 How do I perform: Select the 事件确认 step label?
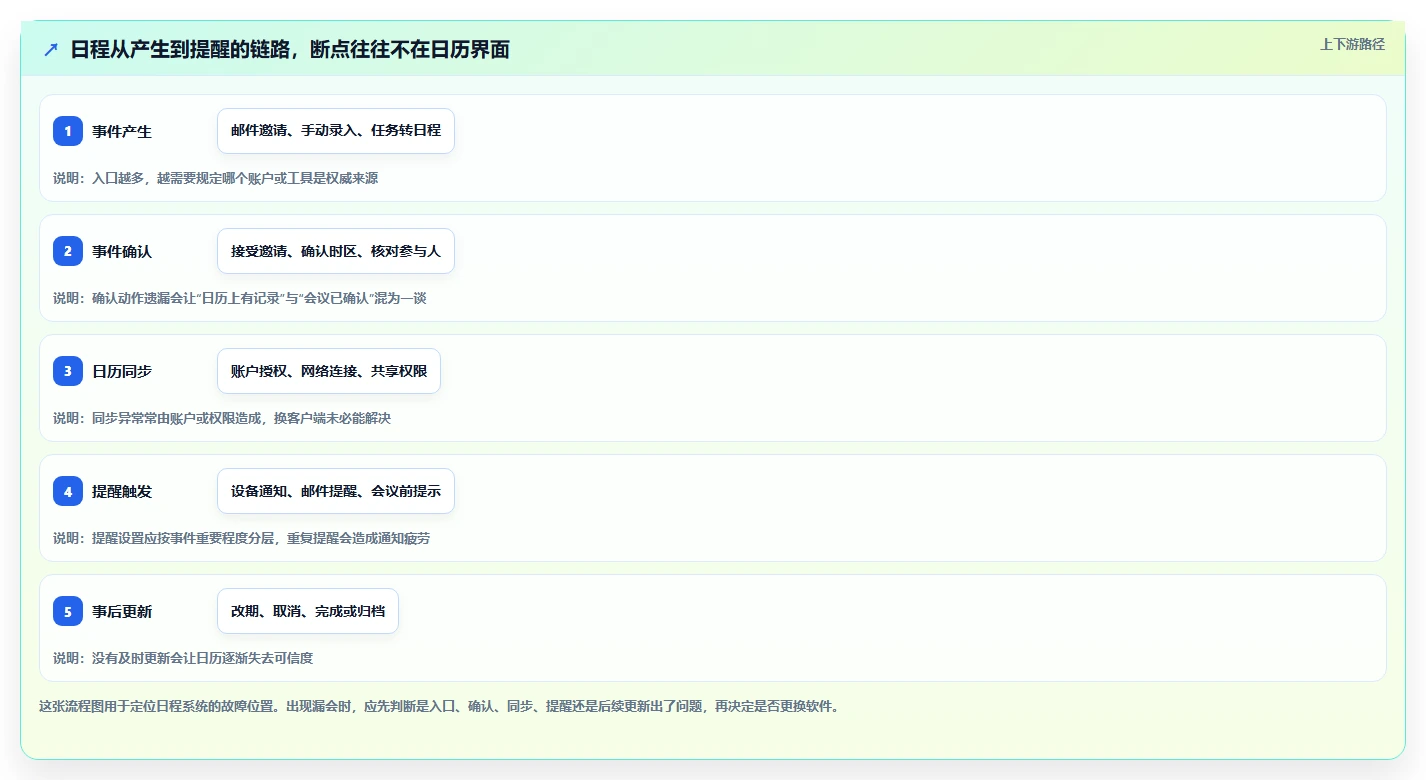[x=122, y=251]
